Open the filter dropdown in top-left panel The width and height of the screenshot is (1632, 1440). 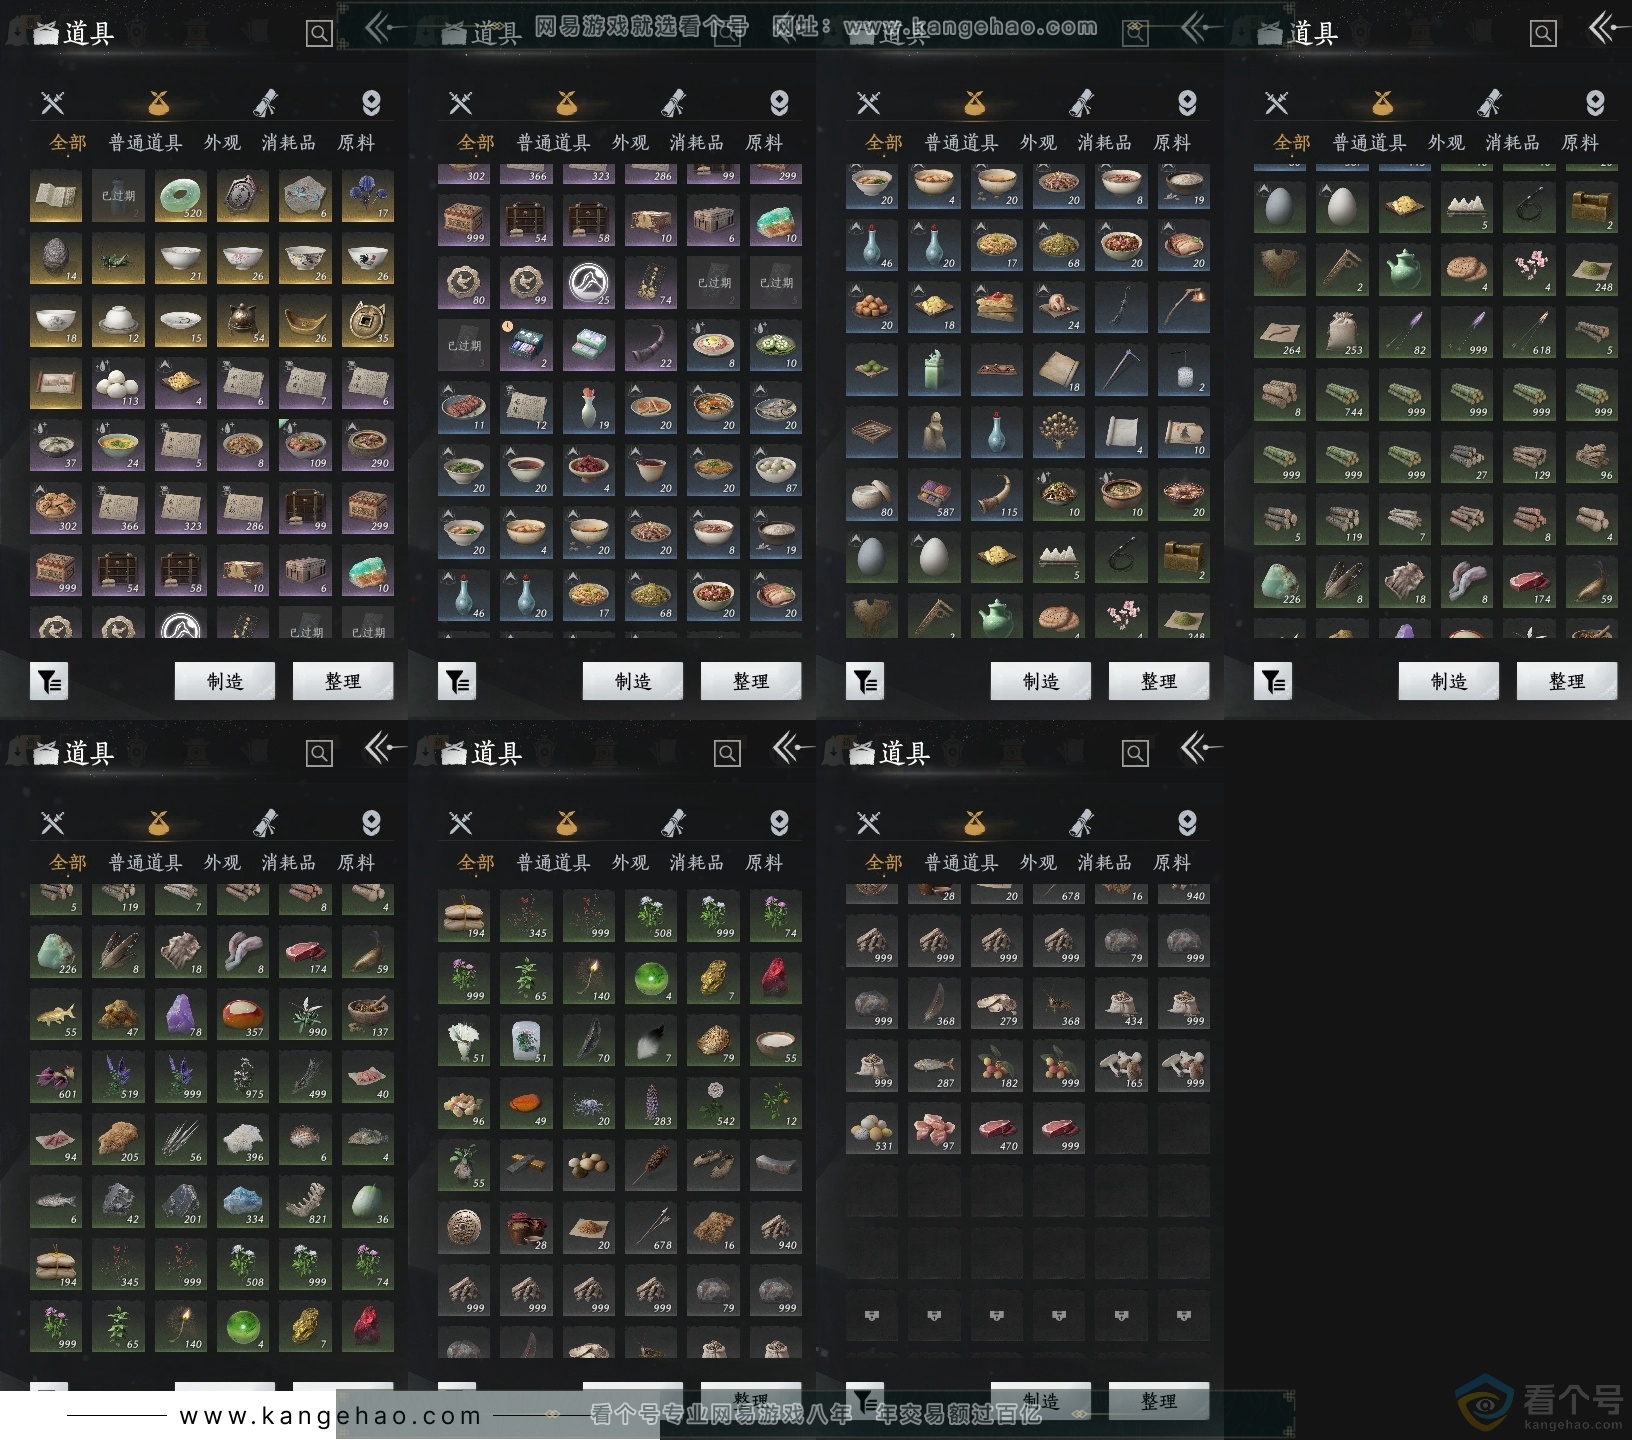click(49, 682)
